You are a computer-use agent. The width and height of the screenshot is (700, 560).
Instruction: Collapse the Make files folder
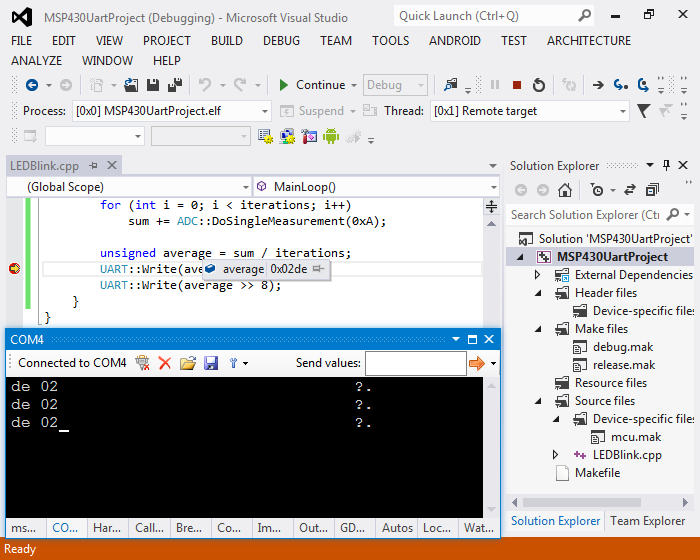538,329
